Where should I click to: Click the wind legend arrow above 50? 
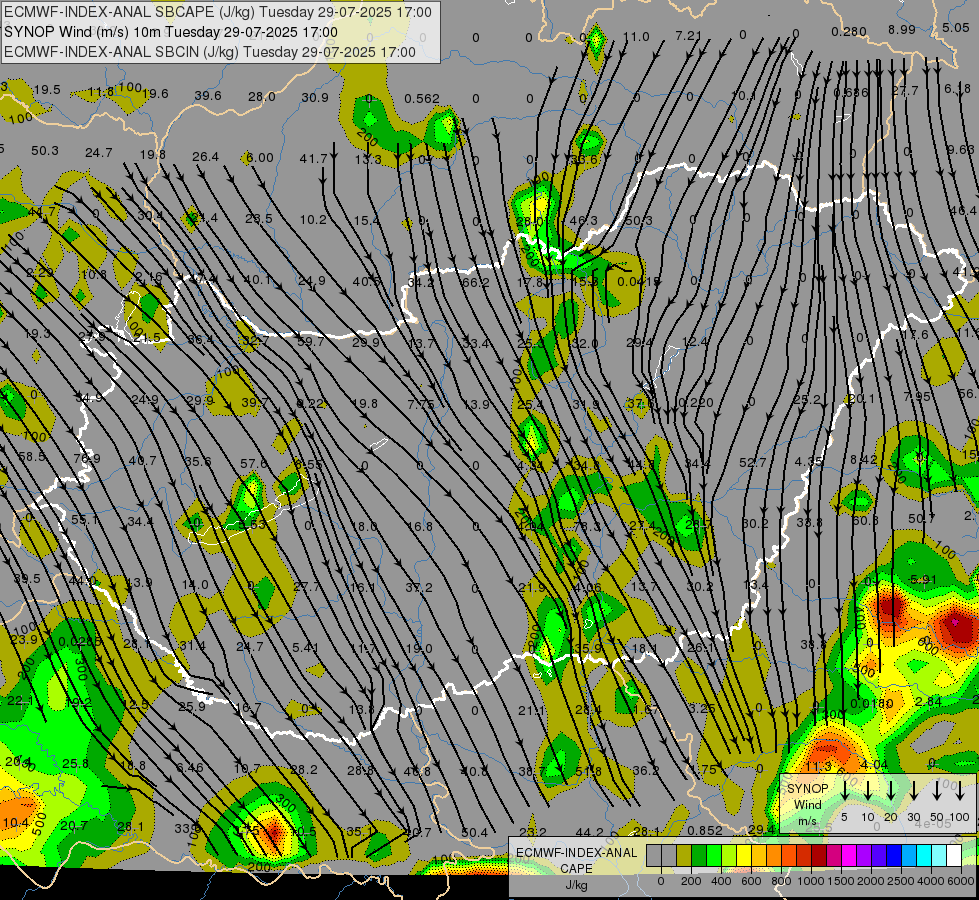click(937, 791)
